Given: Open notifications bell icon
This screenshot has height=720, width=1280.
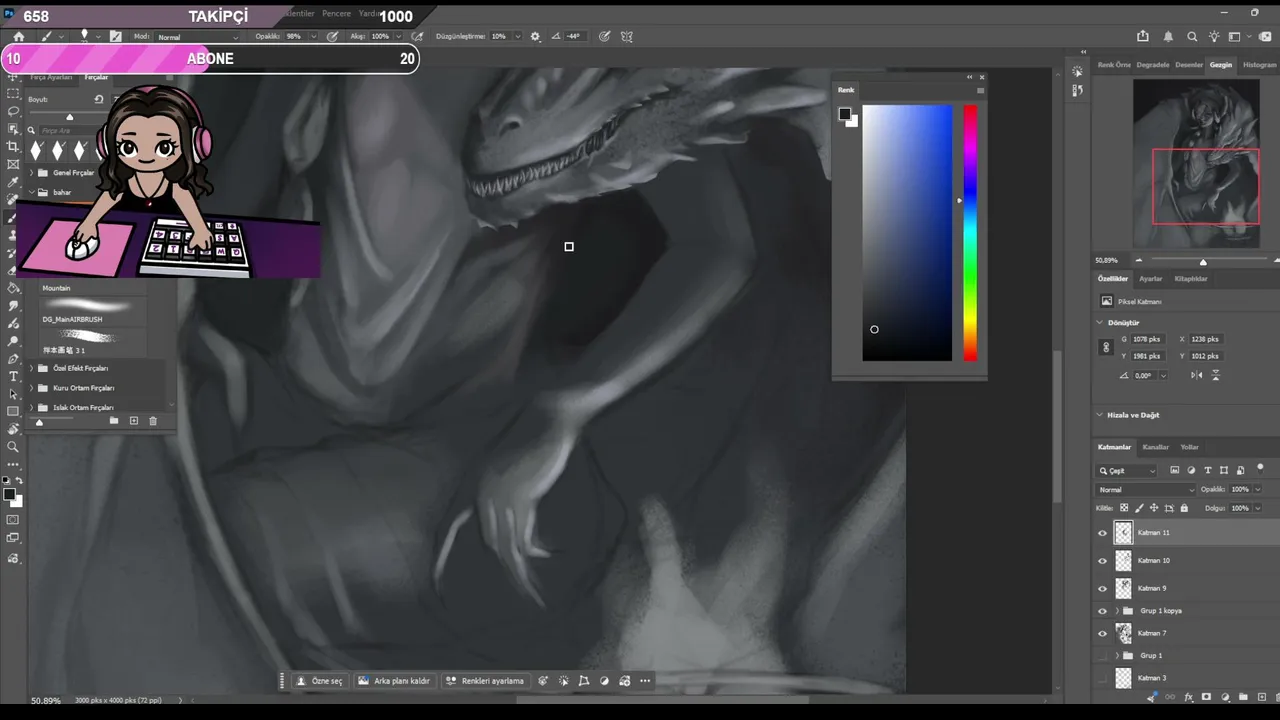Looking at the screenshot, I should tap(1168, 37).
